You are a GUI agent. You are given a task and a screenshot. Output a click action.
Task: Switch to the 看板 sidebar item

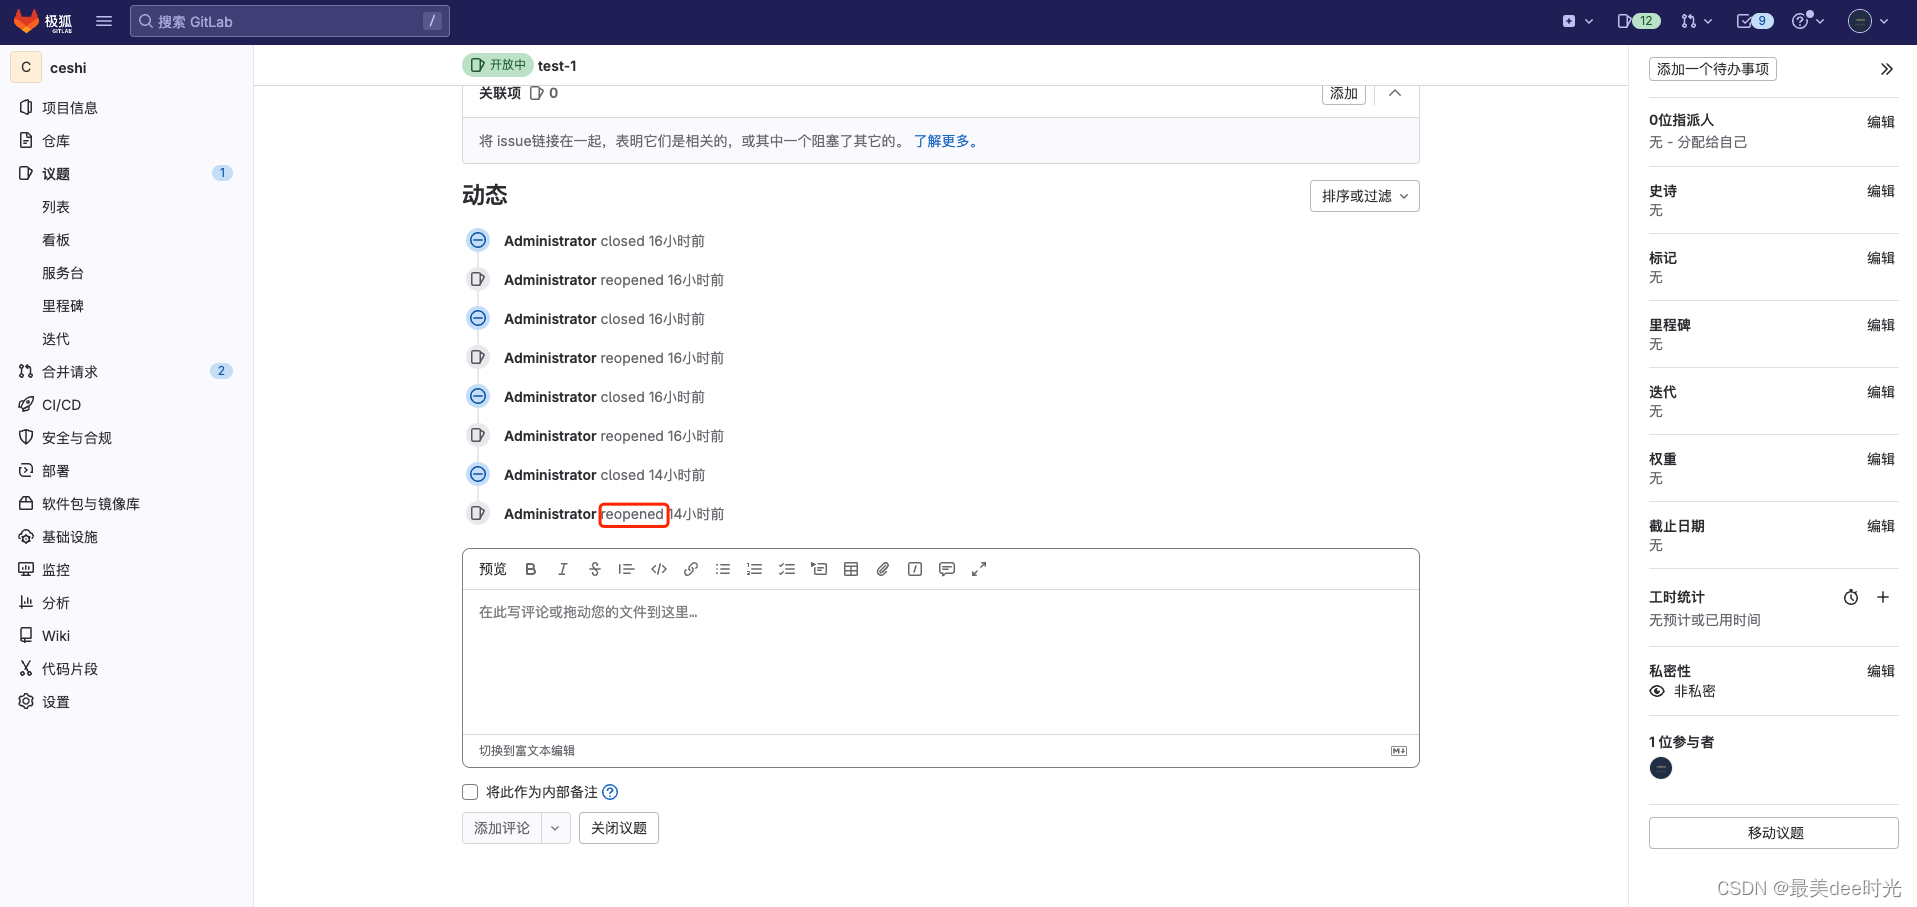tap(56, 240)
